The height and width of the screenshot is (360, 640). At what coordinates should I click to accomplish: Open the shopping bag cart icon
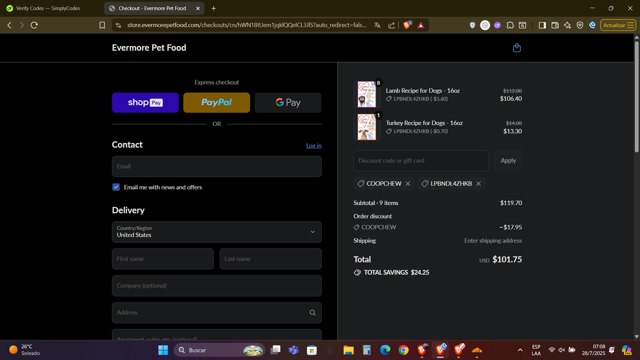pos(517,48)
